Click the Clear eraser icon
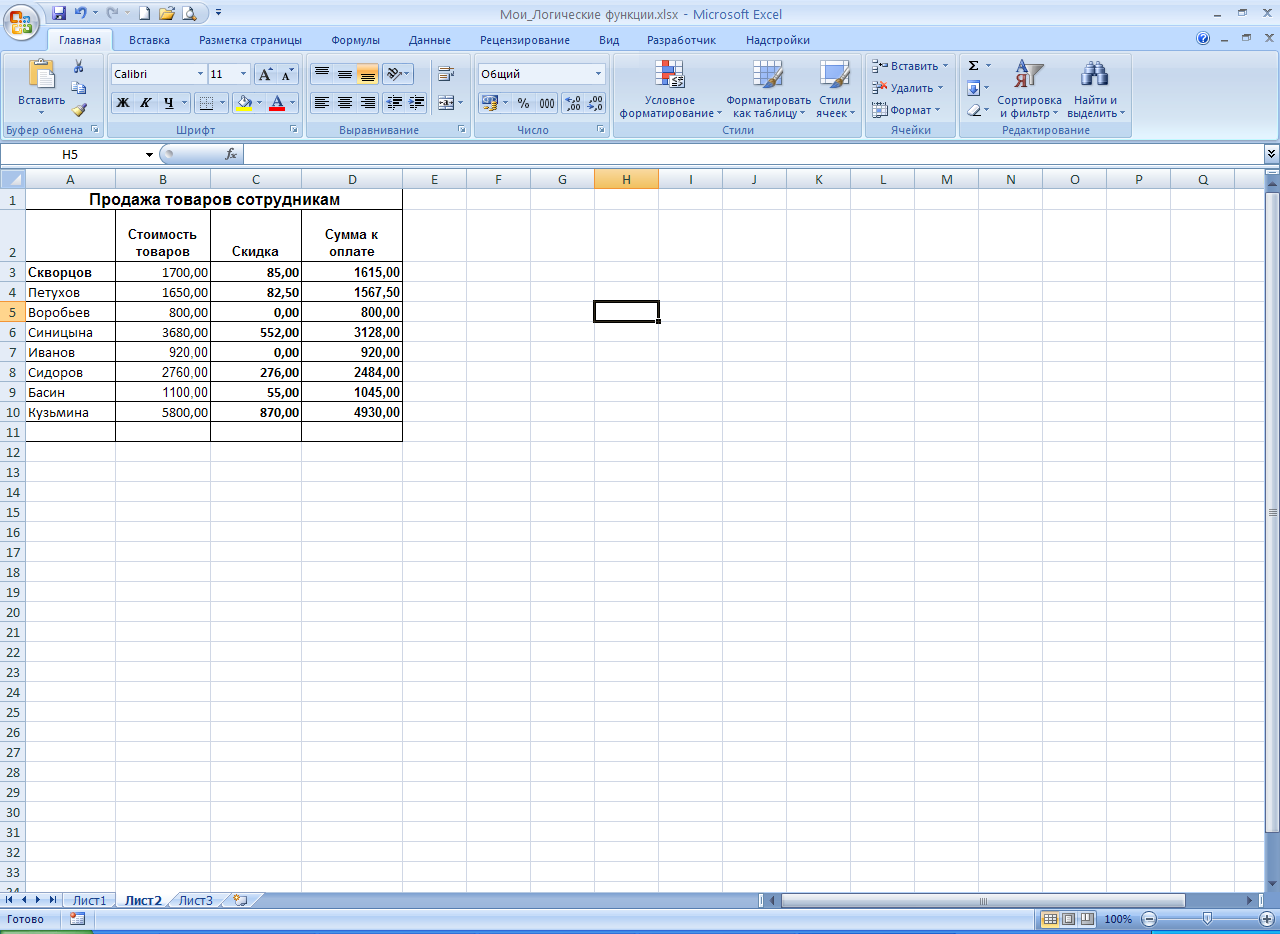Viewport: 1280px width, 934px height. point(973,110)
